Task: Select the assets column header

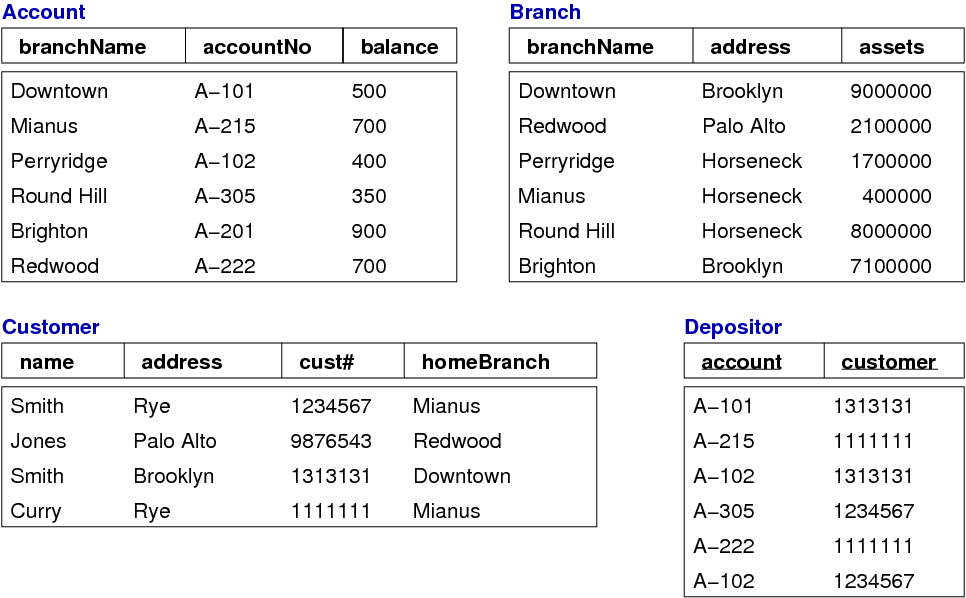Action: 891,47
